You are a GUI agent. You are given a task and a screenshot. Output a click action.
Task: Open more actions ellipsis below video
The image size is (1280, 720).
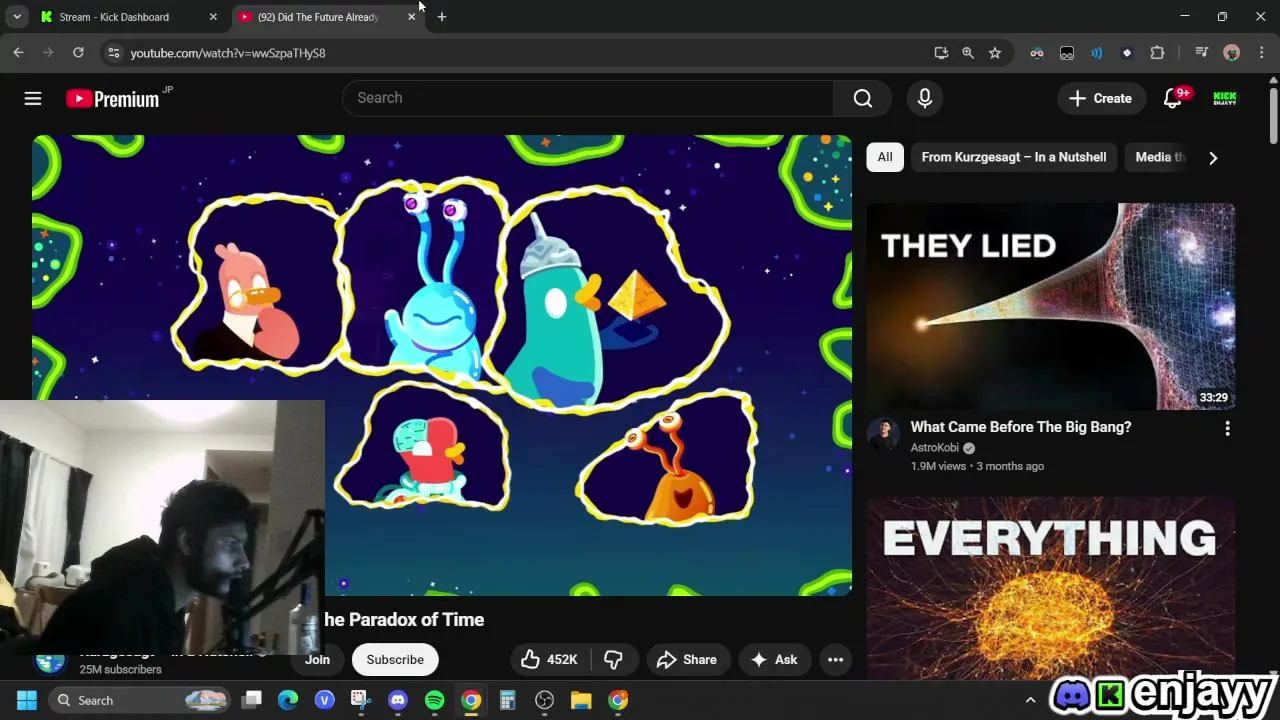coord(835,659)
